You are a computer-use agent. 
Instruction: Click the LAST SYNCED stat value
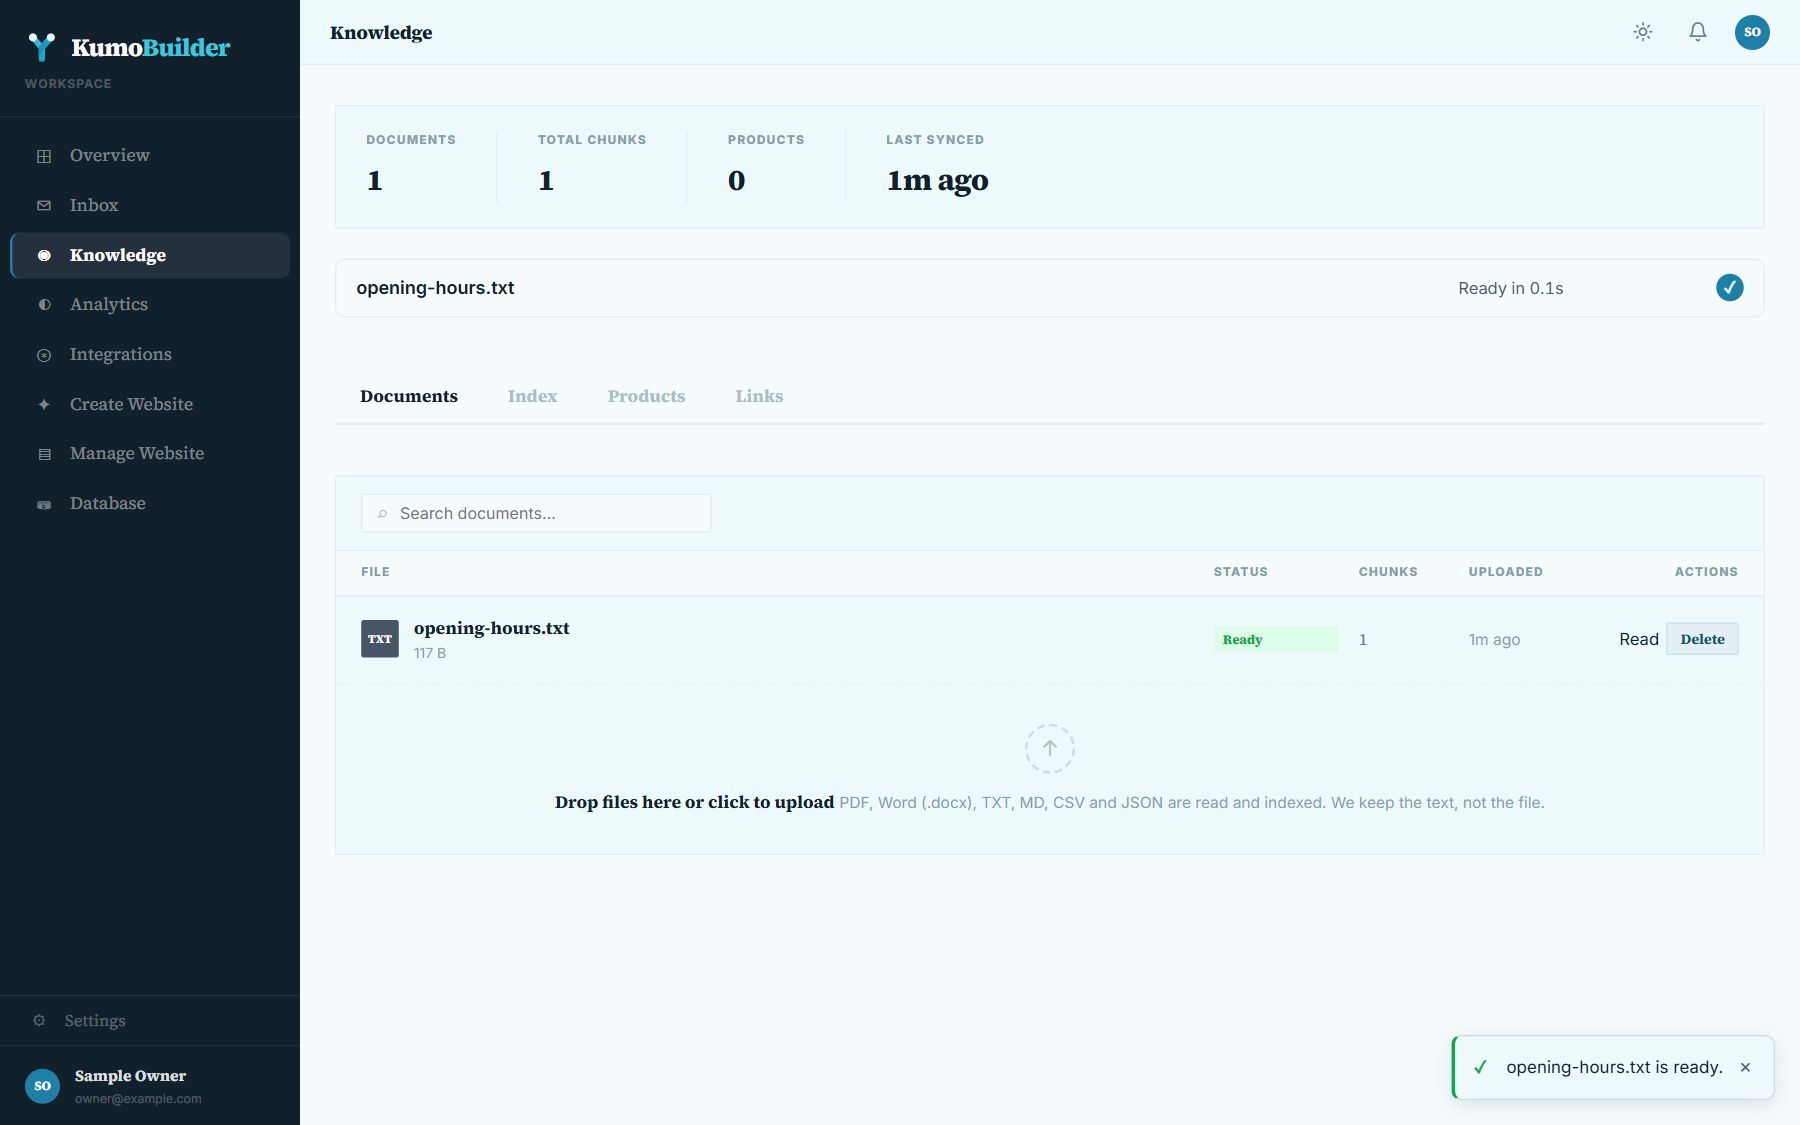click(937, 180)
